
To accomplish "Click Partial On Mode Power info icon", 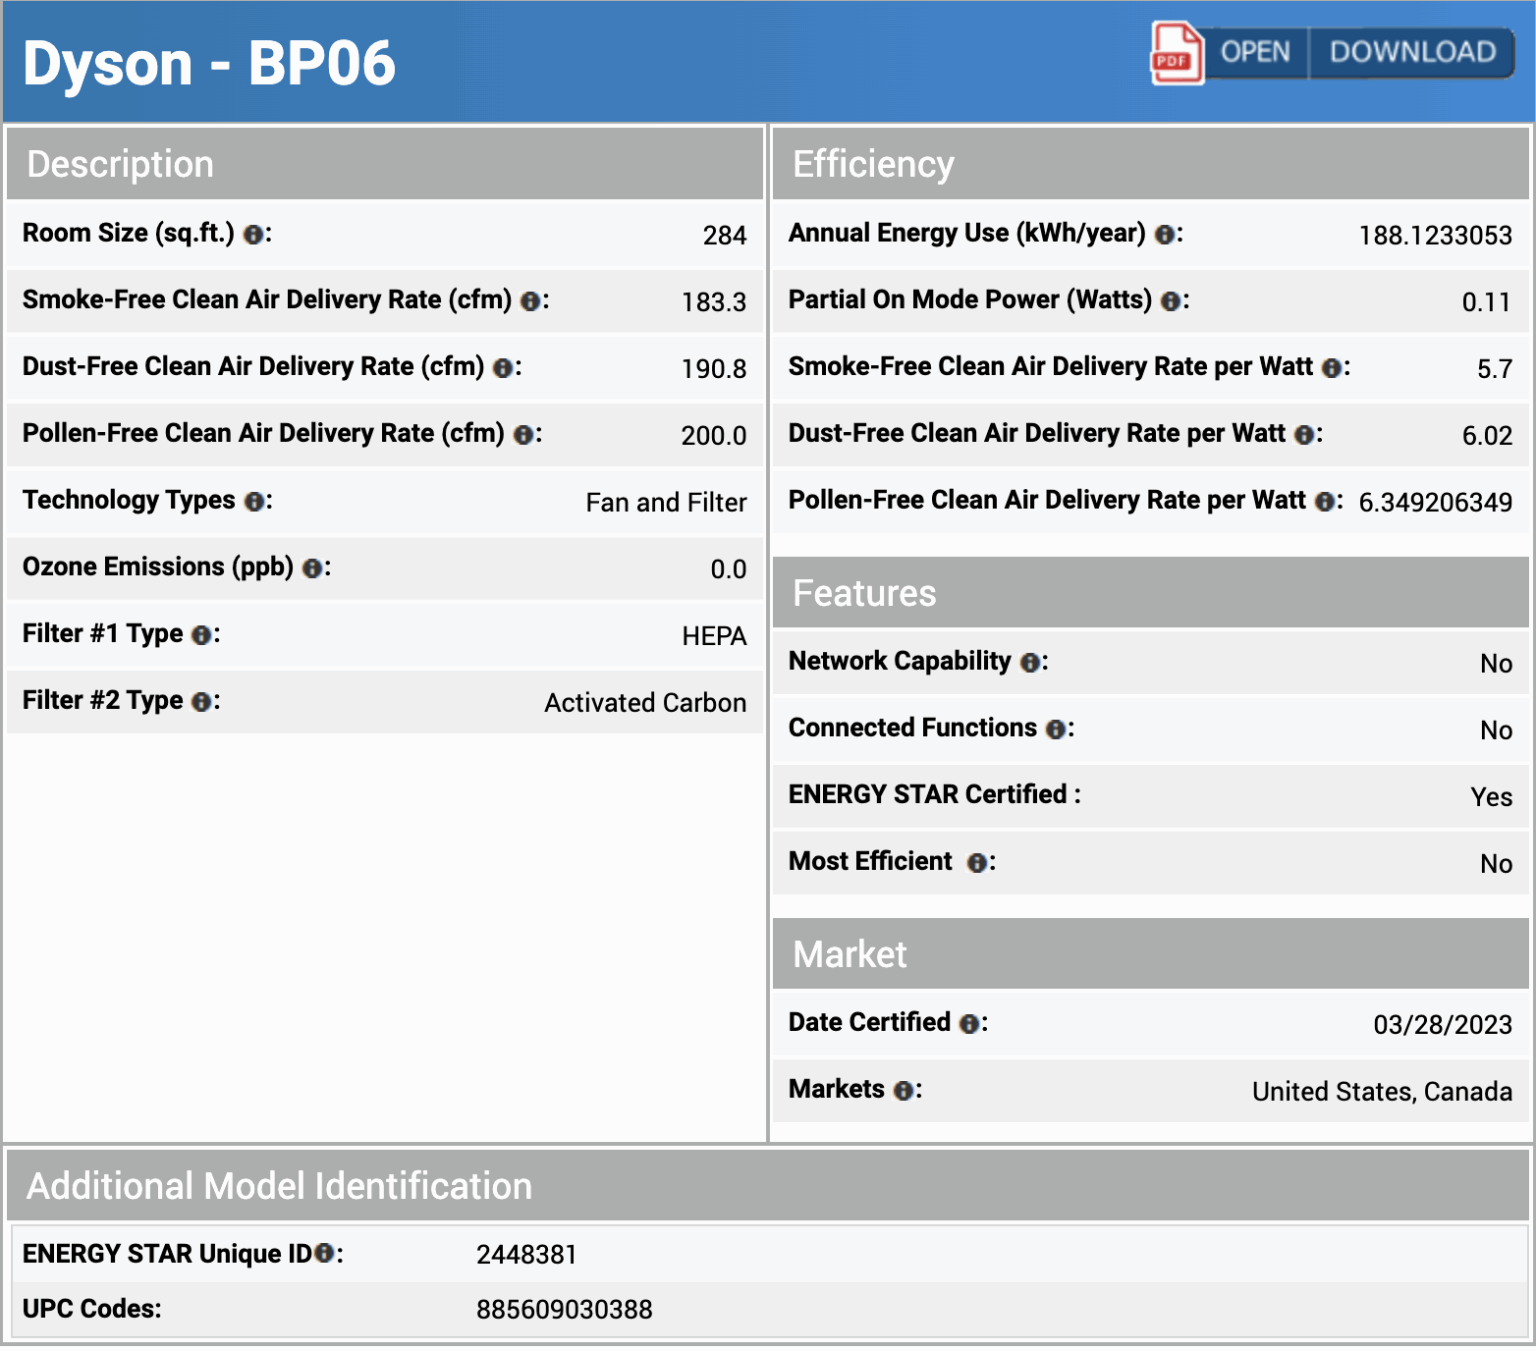I will [1171, 301].
